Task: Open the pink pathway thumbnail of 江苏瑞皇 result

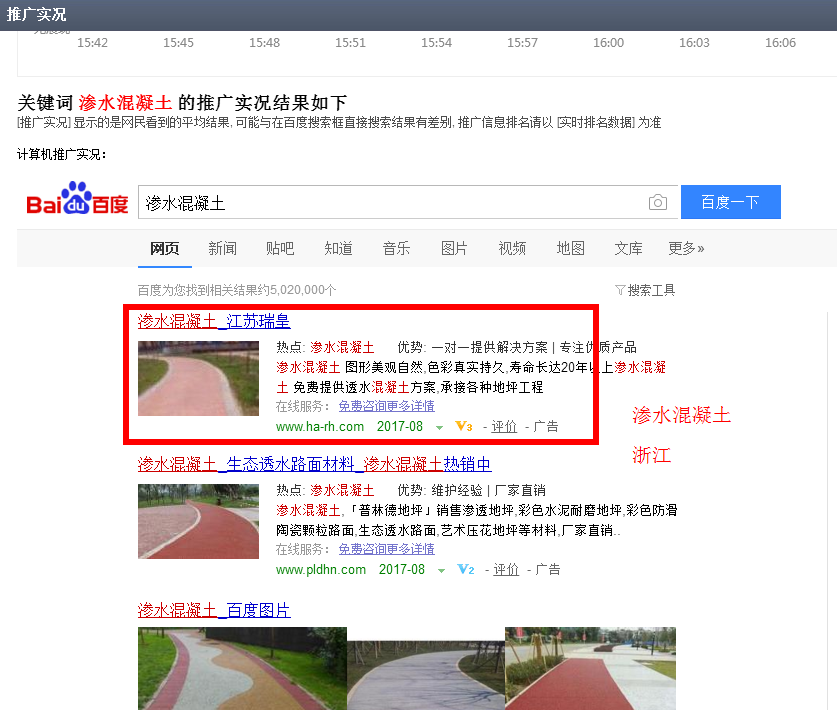Action: click(198, 378)
